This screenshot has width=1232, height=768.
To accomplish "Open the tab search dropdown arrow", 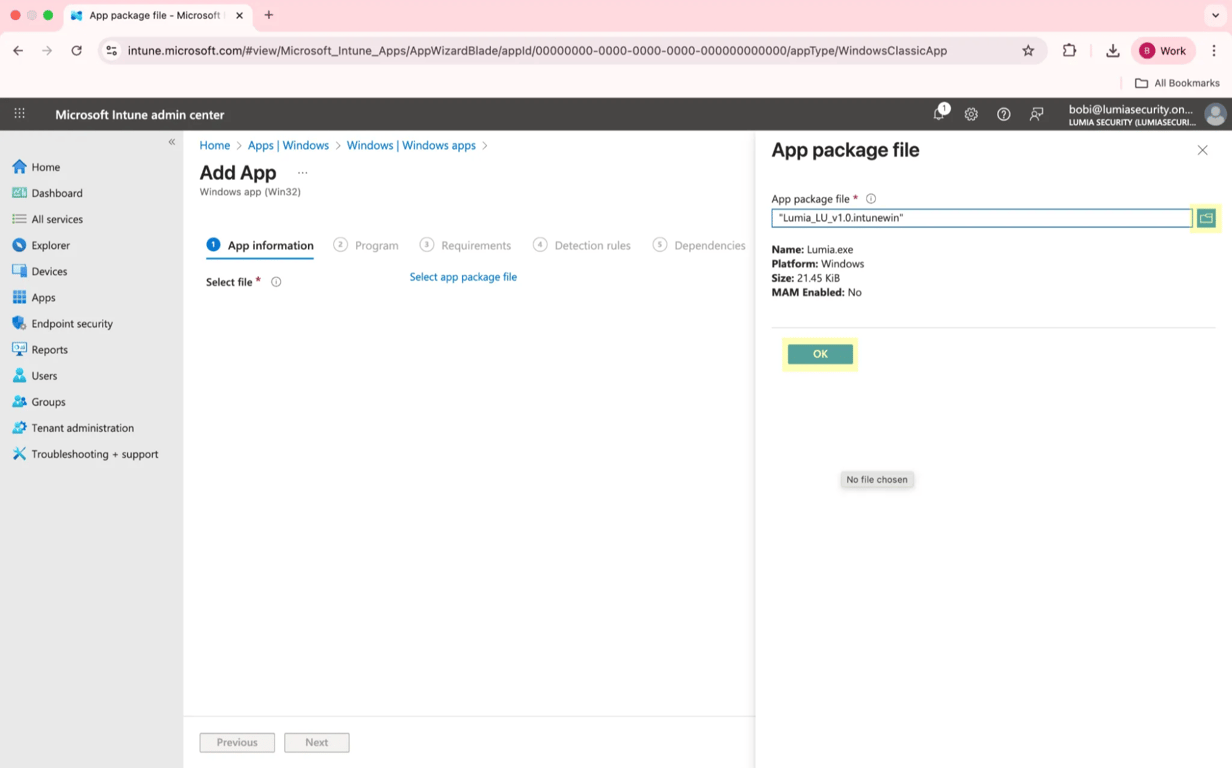I will pyautogui.click(x=1215, y=15).
